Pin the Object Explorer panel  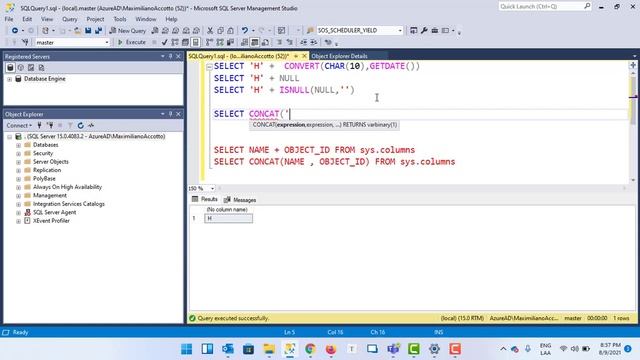click(171, 114)
